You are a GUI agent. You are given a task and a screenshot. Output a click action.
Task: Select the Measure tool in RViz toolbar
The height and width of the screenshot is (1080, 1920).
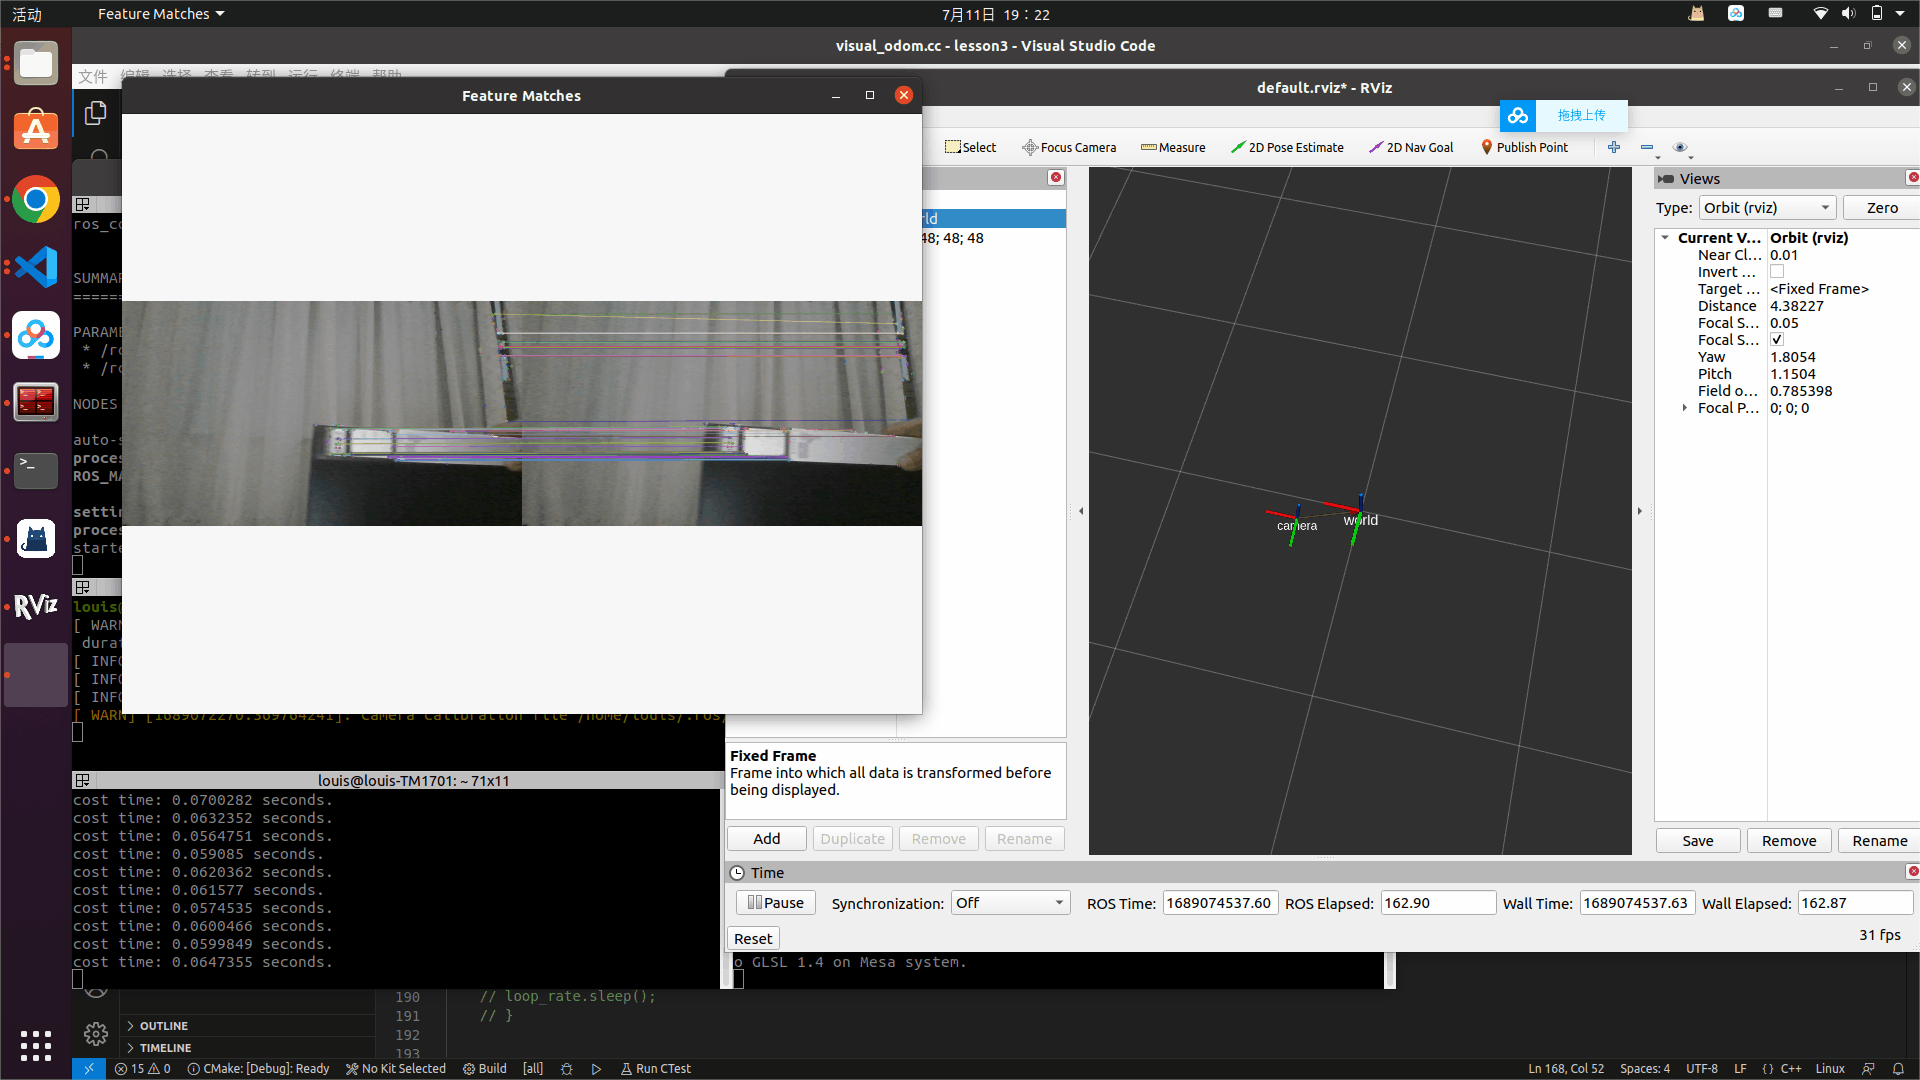point(1173,147)
